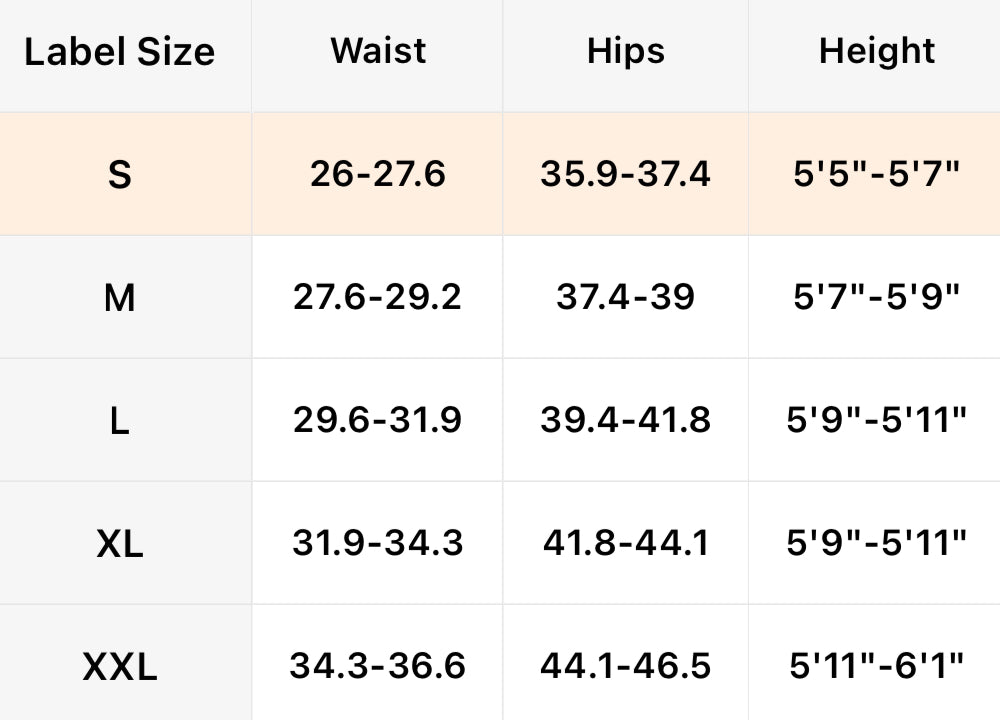Select the L size row label
Viewport: 1000px width, 720px height.
tap(119, 421)
